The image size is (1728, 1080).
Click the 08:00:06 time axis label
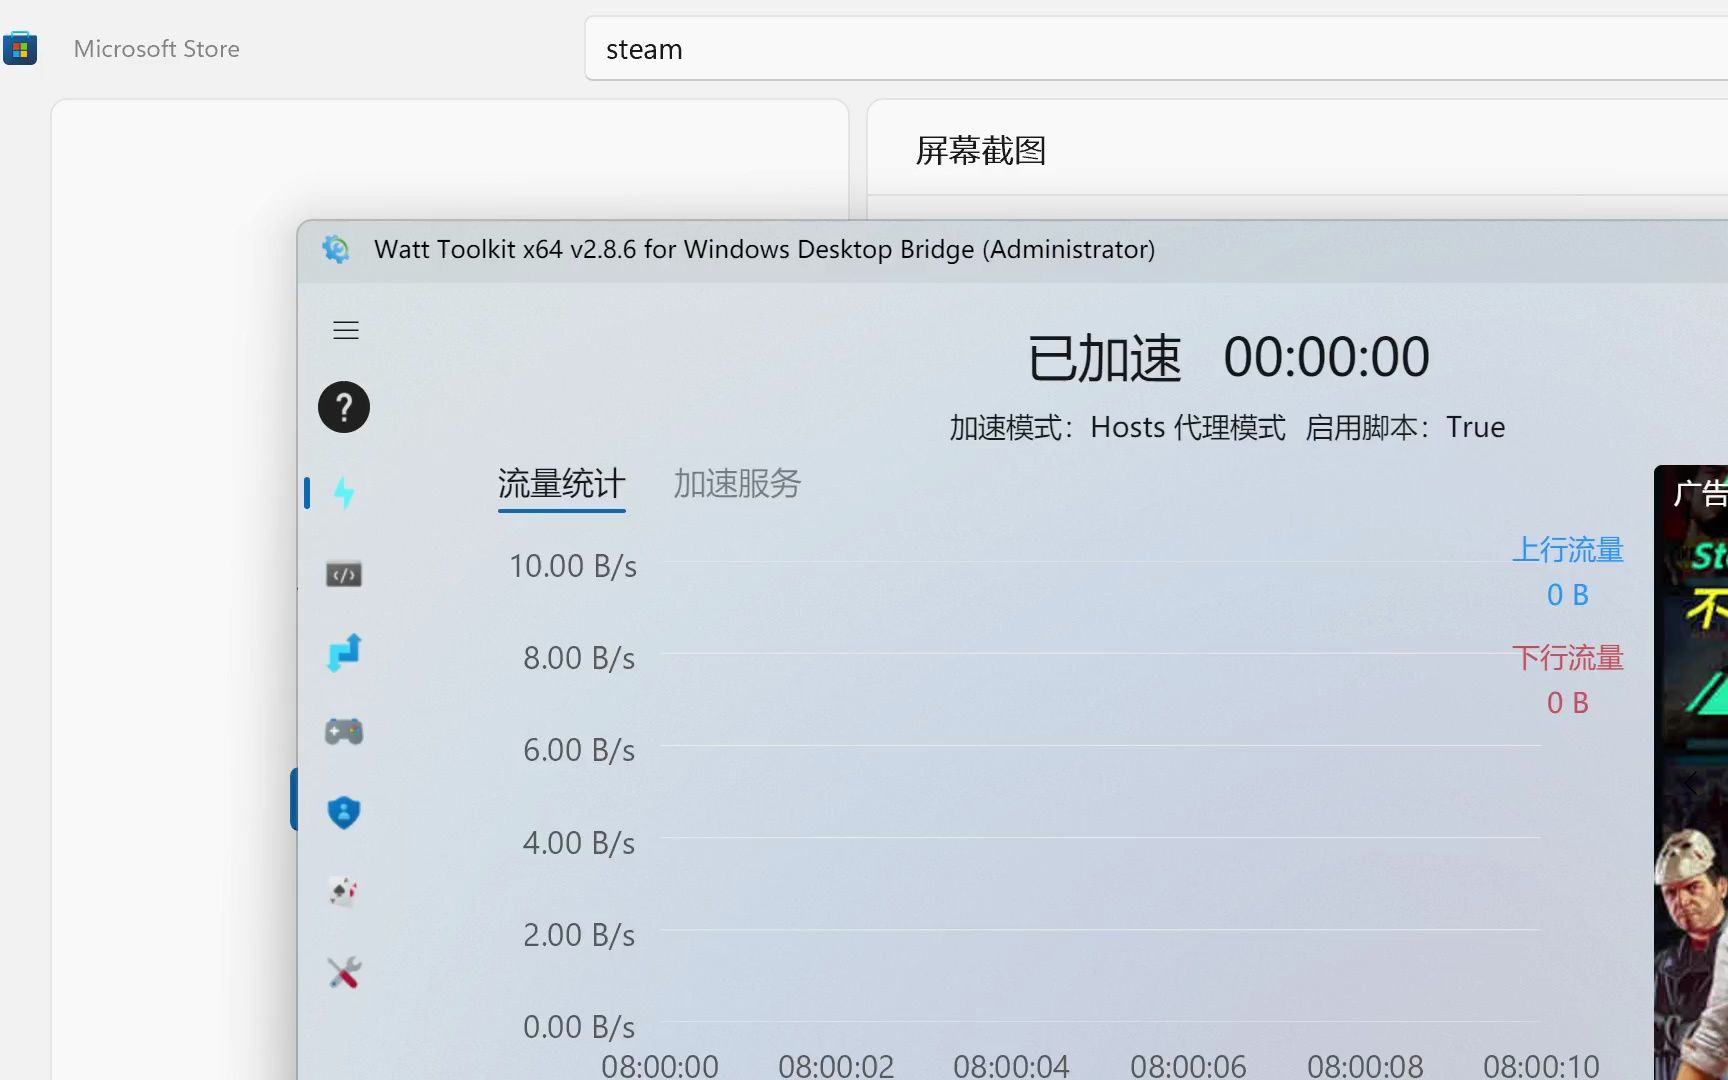pos(1189,1066)
